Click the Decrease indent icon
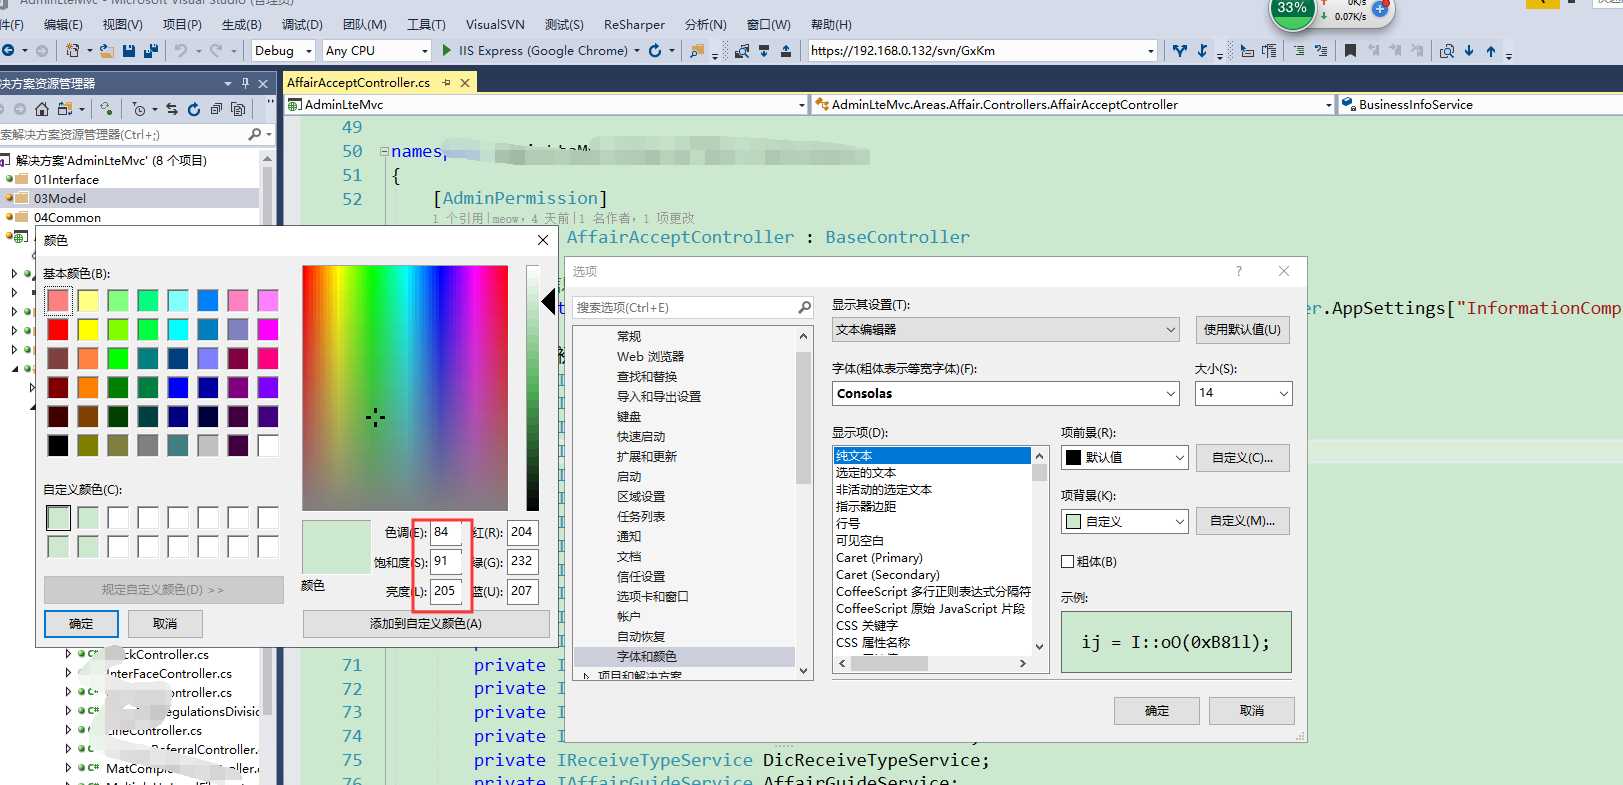This screenshot has width=1623, height=785. tap(1321, 50)
